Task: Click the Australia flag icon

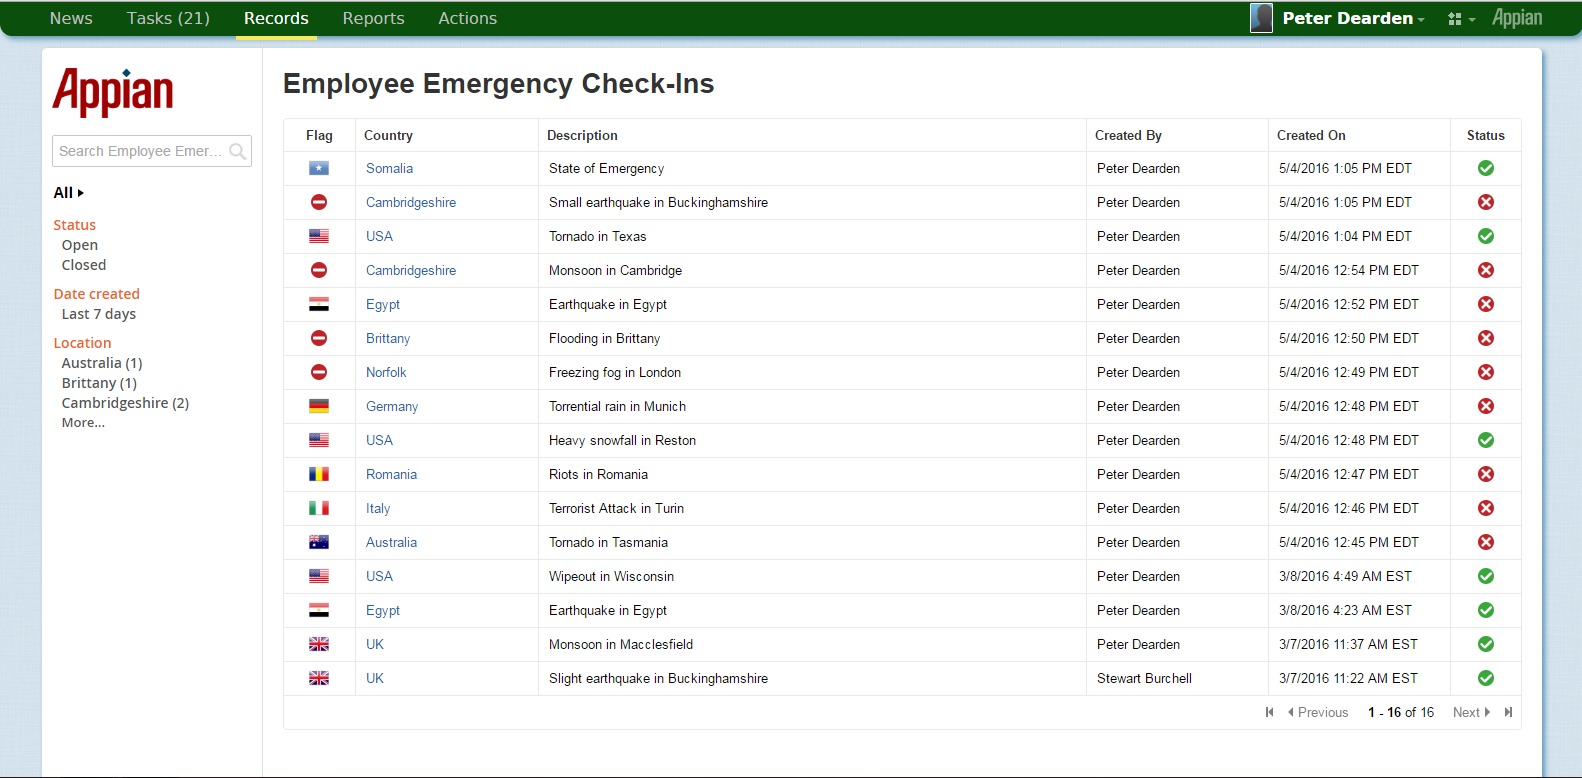Action: [319, 542]
